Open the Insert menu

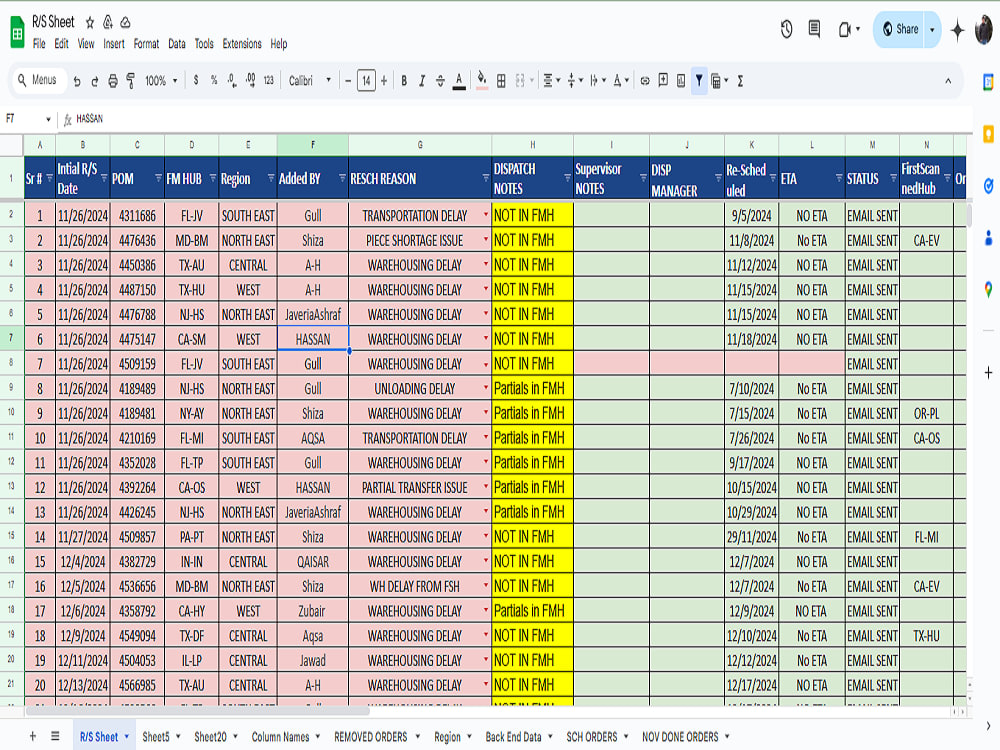pos(114,44)
